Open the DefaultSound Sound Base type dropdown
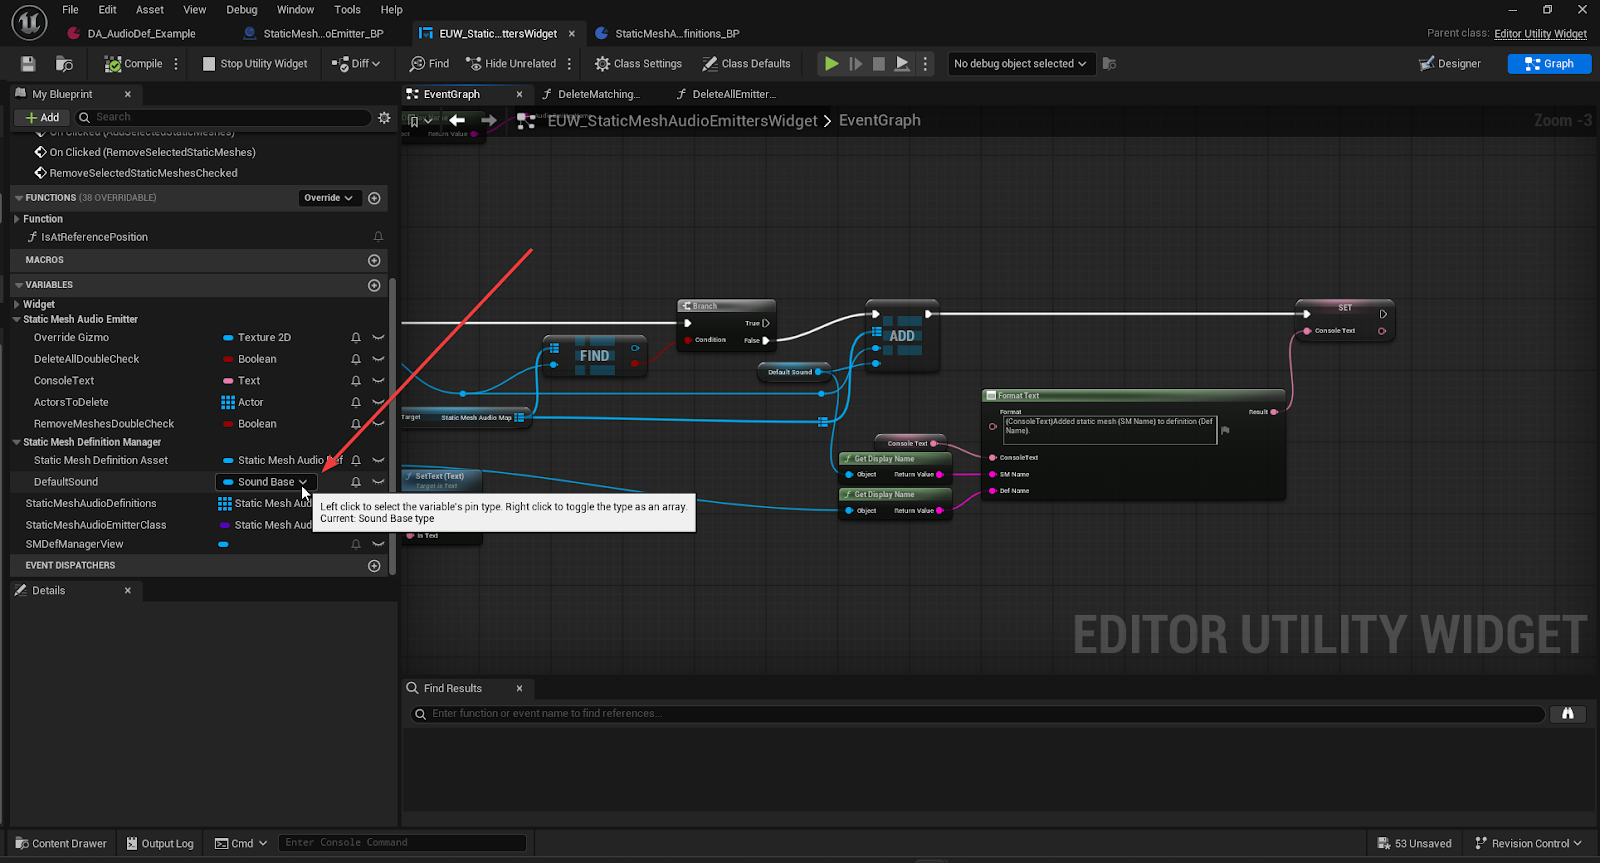This screenshot has height=863, width=1600. coord(266,482)
